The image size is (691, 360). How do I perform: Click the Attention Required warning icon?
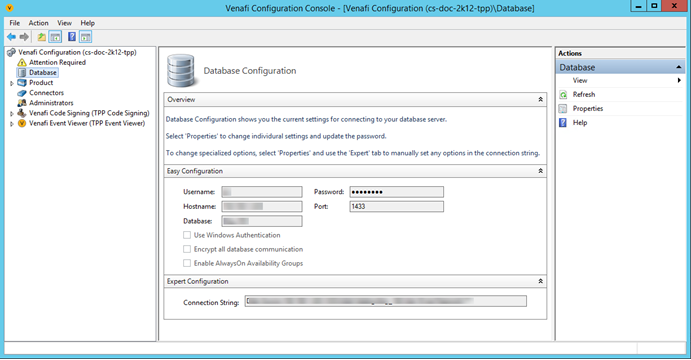(22, 63)
